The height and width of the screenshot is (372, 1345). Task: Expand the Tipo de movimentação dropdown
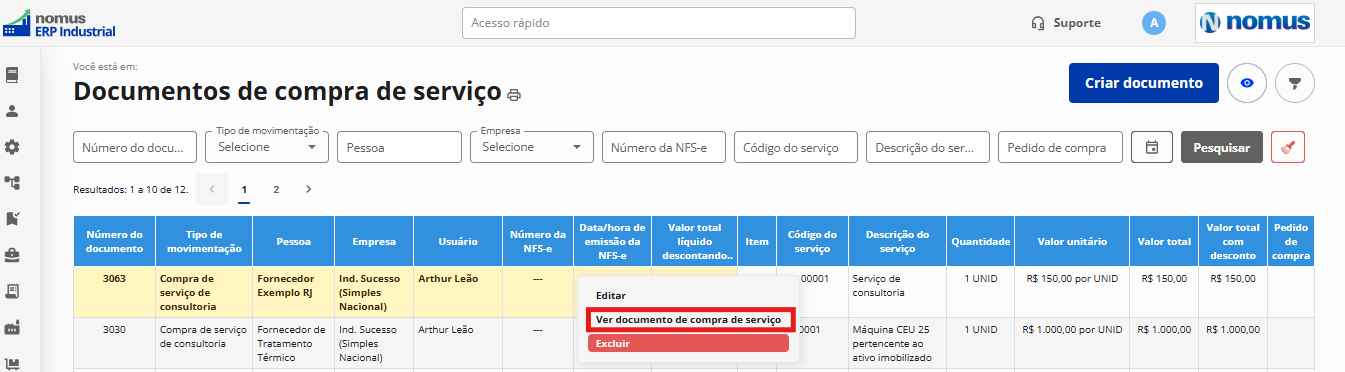coord(267,147)
